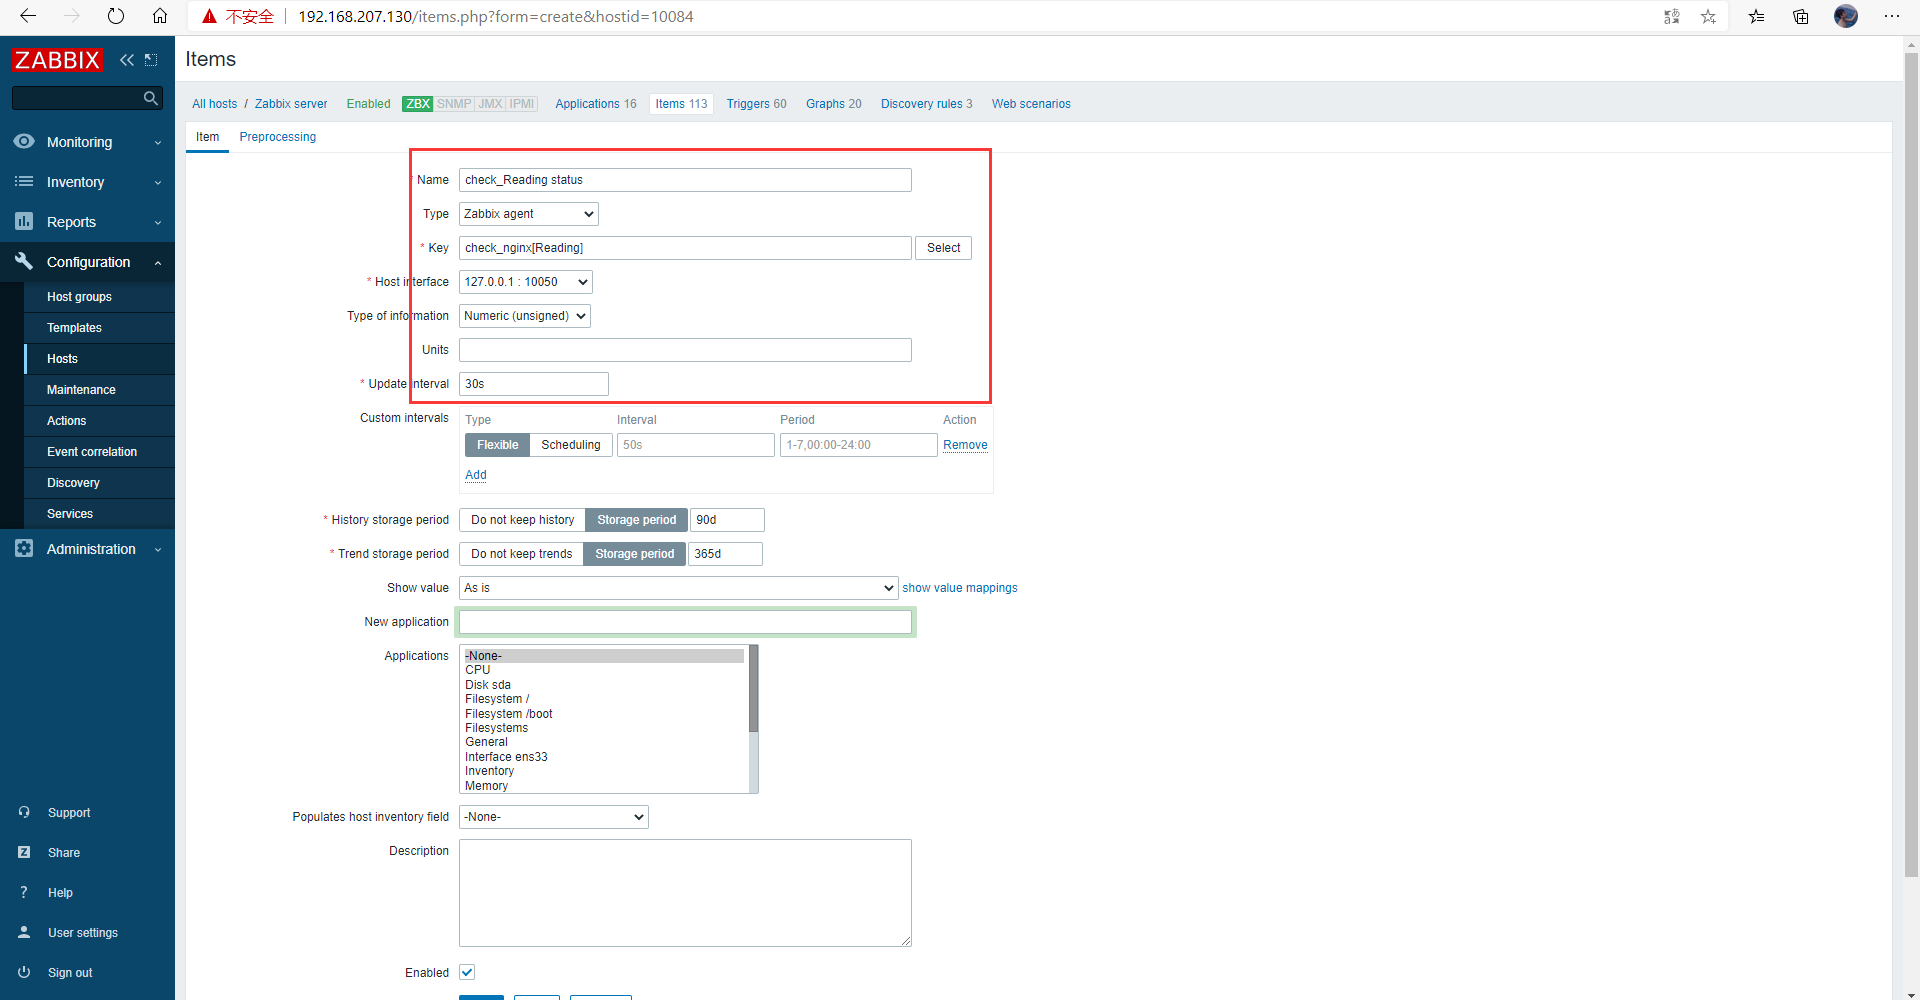Open Maintenance in Configuration menu
1920x1000 pixels.
pos(81,390)
